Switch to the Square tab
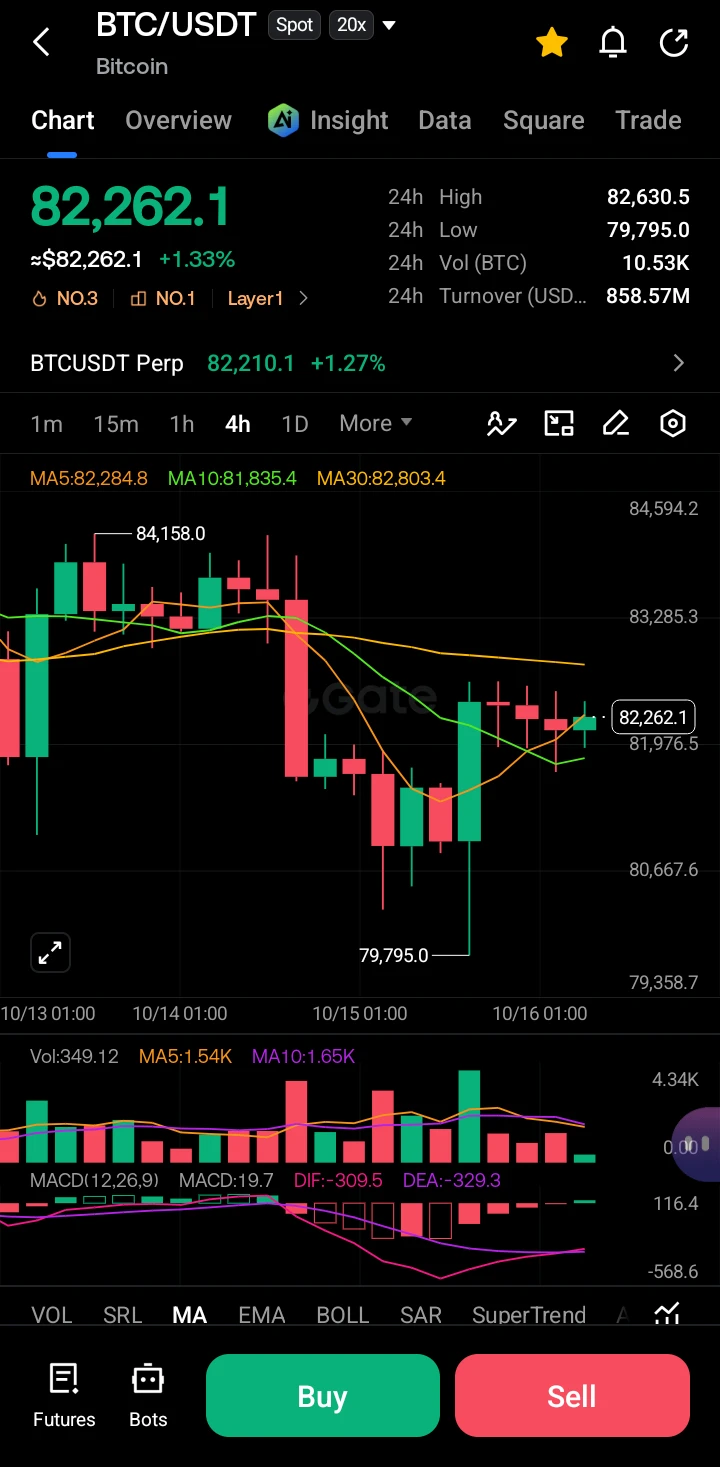Image resolution: width=720 pixels, height=1467 pixels. [544, 120]
